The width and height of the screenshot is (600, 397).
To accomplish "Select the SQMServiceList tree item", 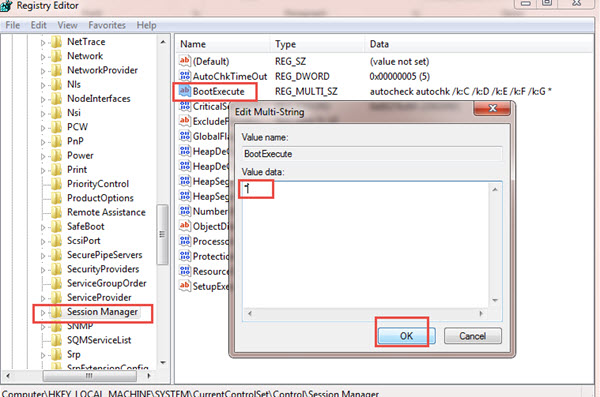I will (x=99, y=340).
